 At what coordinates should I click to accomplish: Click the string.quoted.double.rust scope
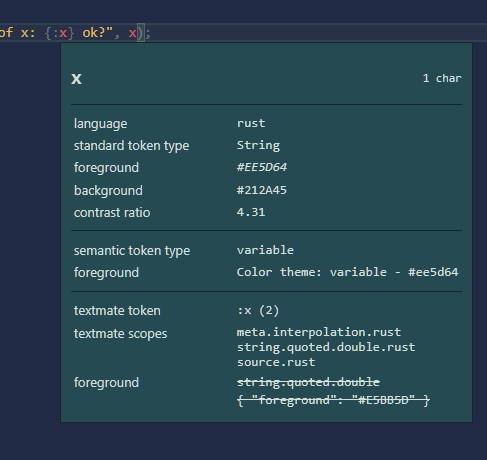pos(326,347)
